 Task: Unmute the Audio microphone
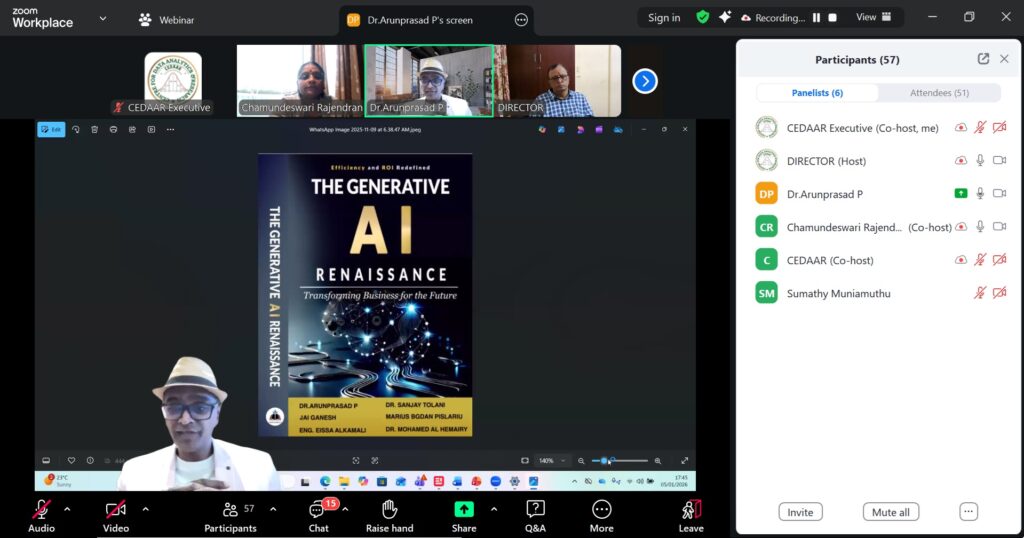[x=41, y=510]
